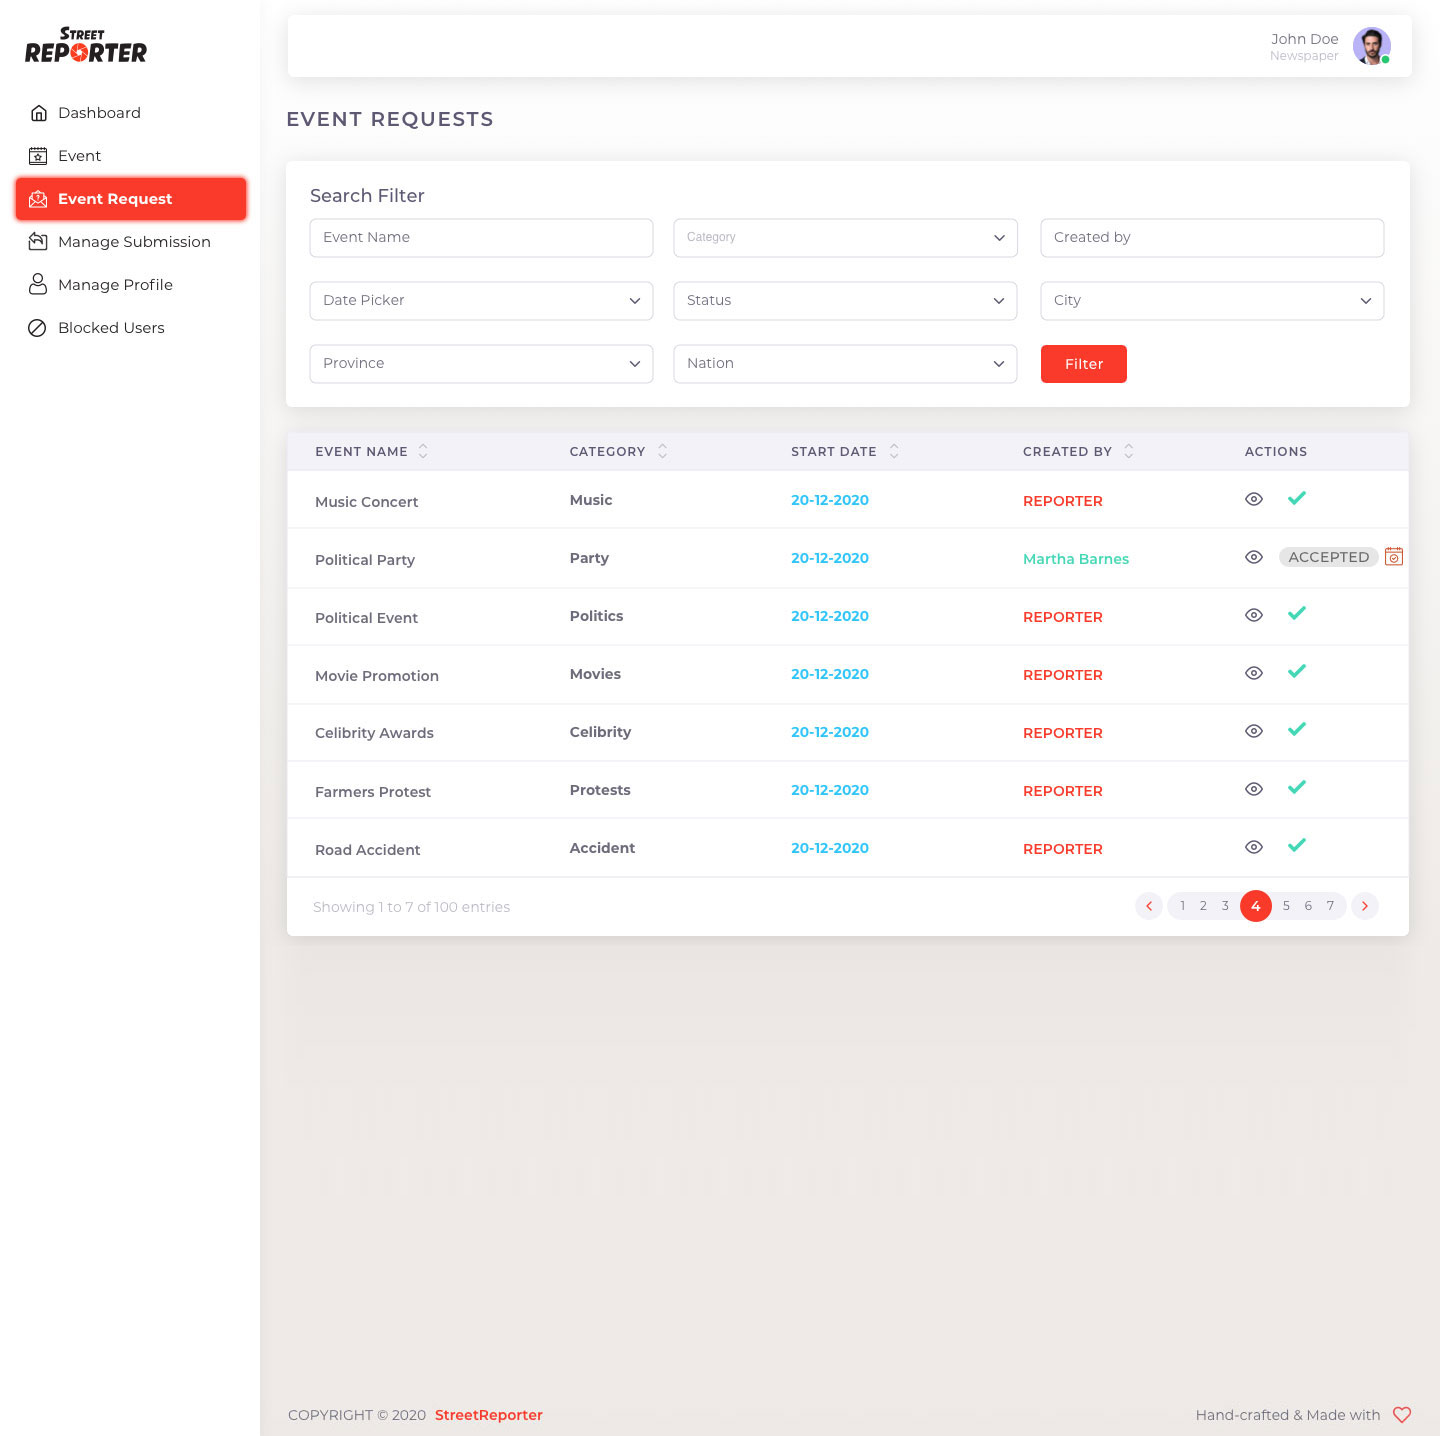
Task: Click the Manage Profile person icon
Action: 38,285
